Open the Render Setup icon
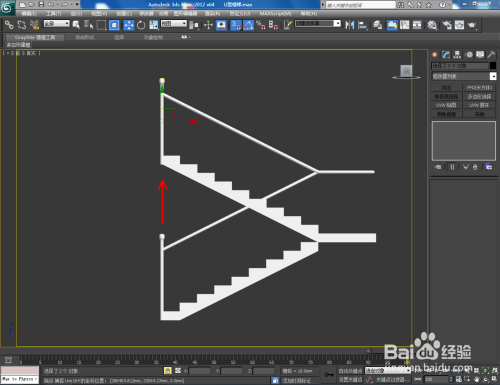Image resolution: width=500 pixels, height=385 pixels. (x=447, y=25)
